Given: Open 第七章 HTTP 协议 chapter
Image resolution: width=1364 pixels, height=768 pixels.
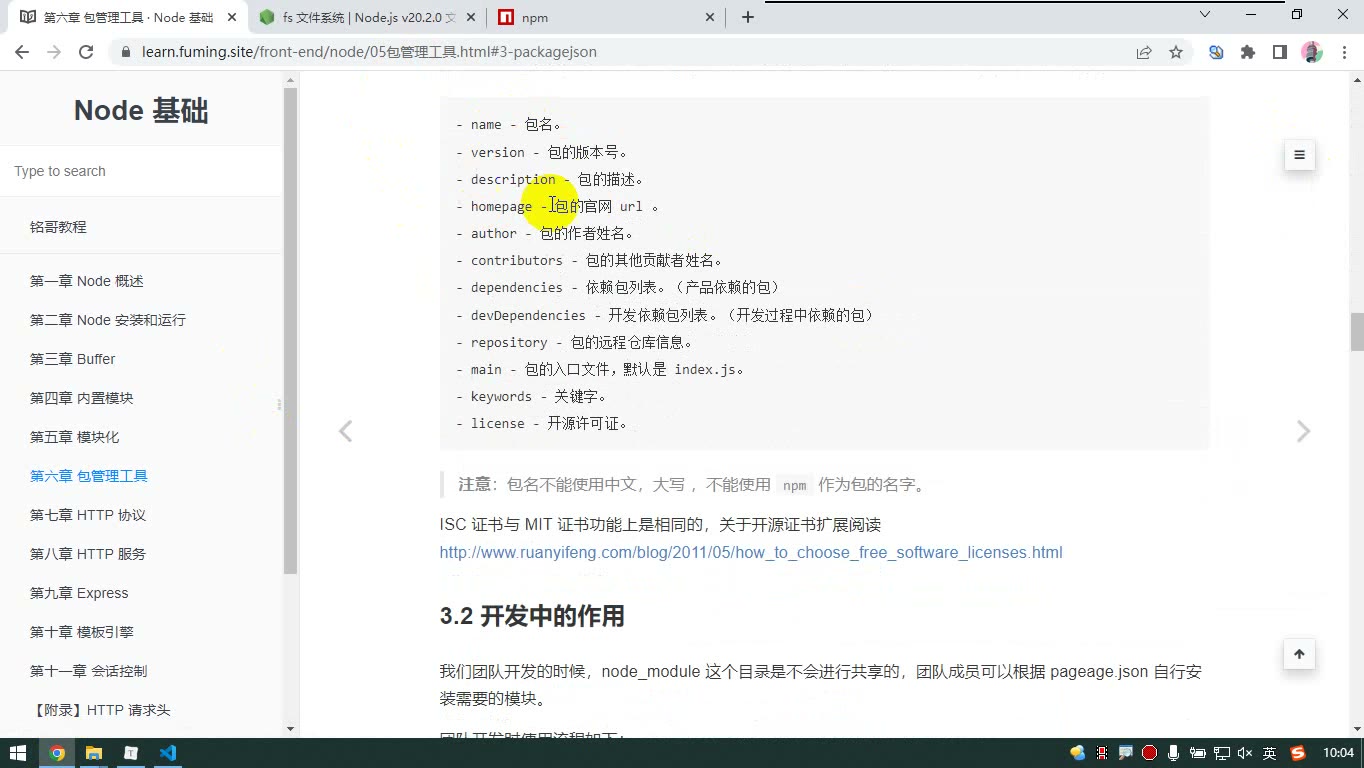Looking at the screenshot, I should click(88, 515).
